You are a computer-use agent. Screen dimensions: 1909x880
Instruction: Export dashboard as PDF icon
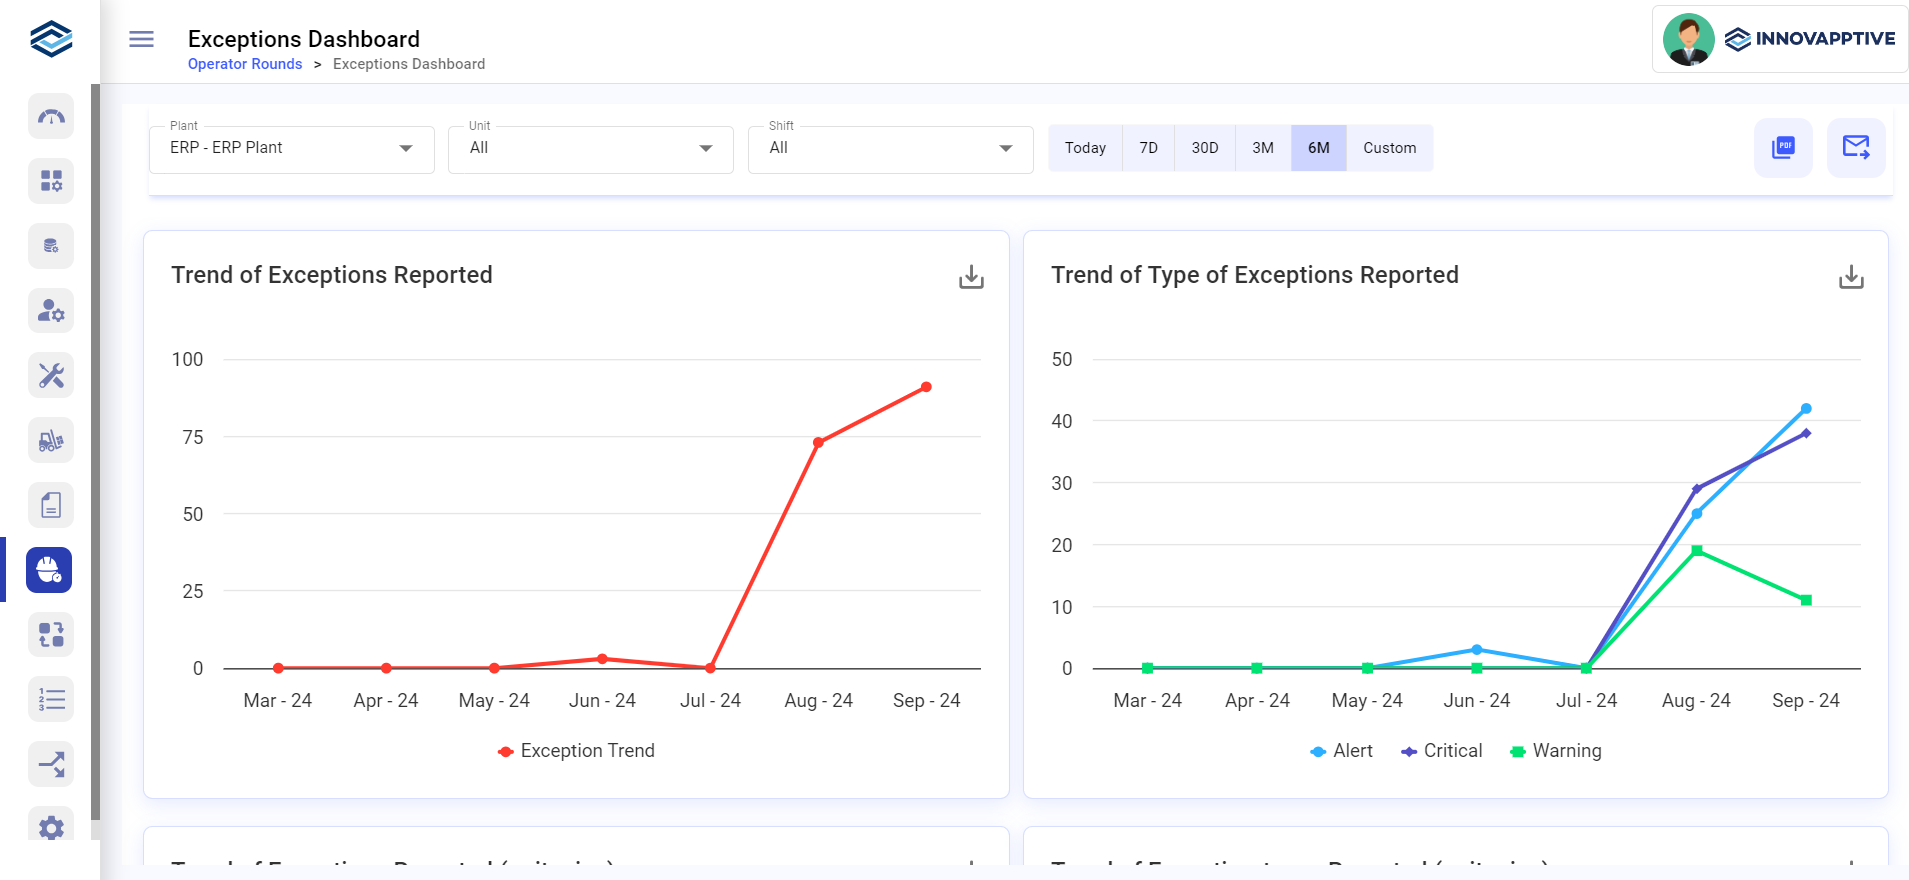(1783, 148)
